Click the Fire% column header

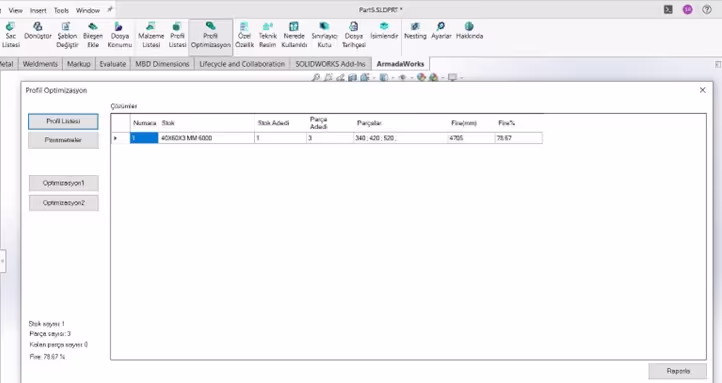[518, 123]
